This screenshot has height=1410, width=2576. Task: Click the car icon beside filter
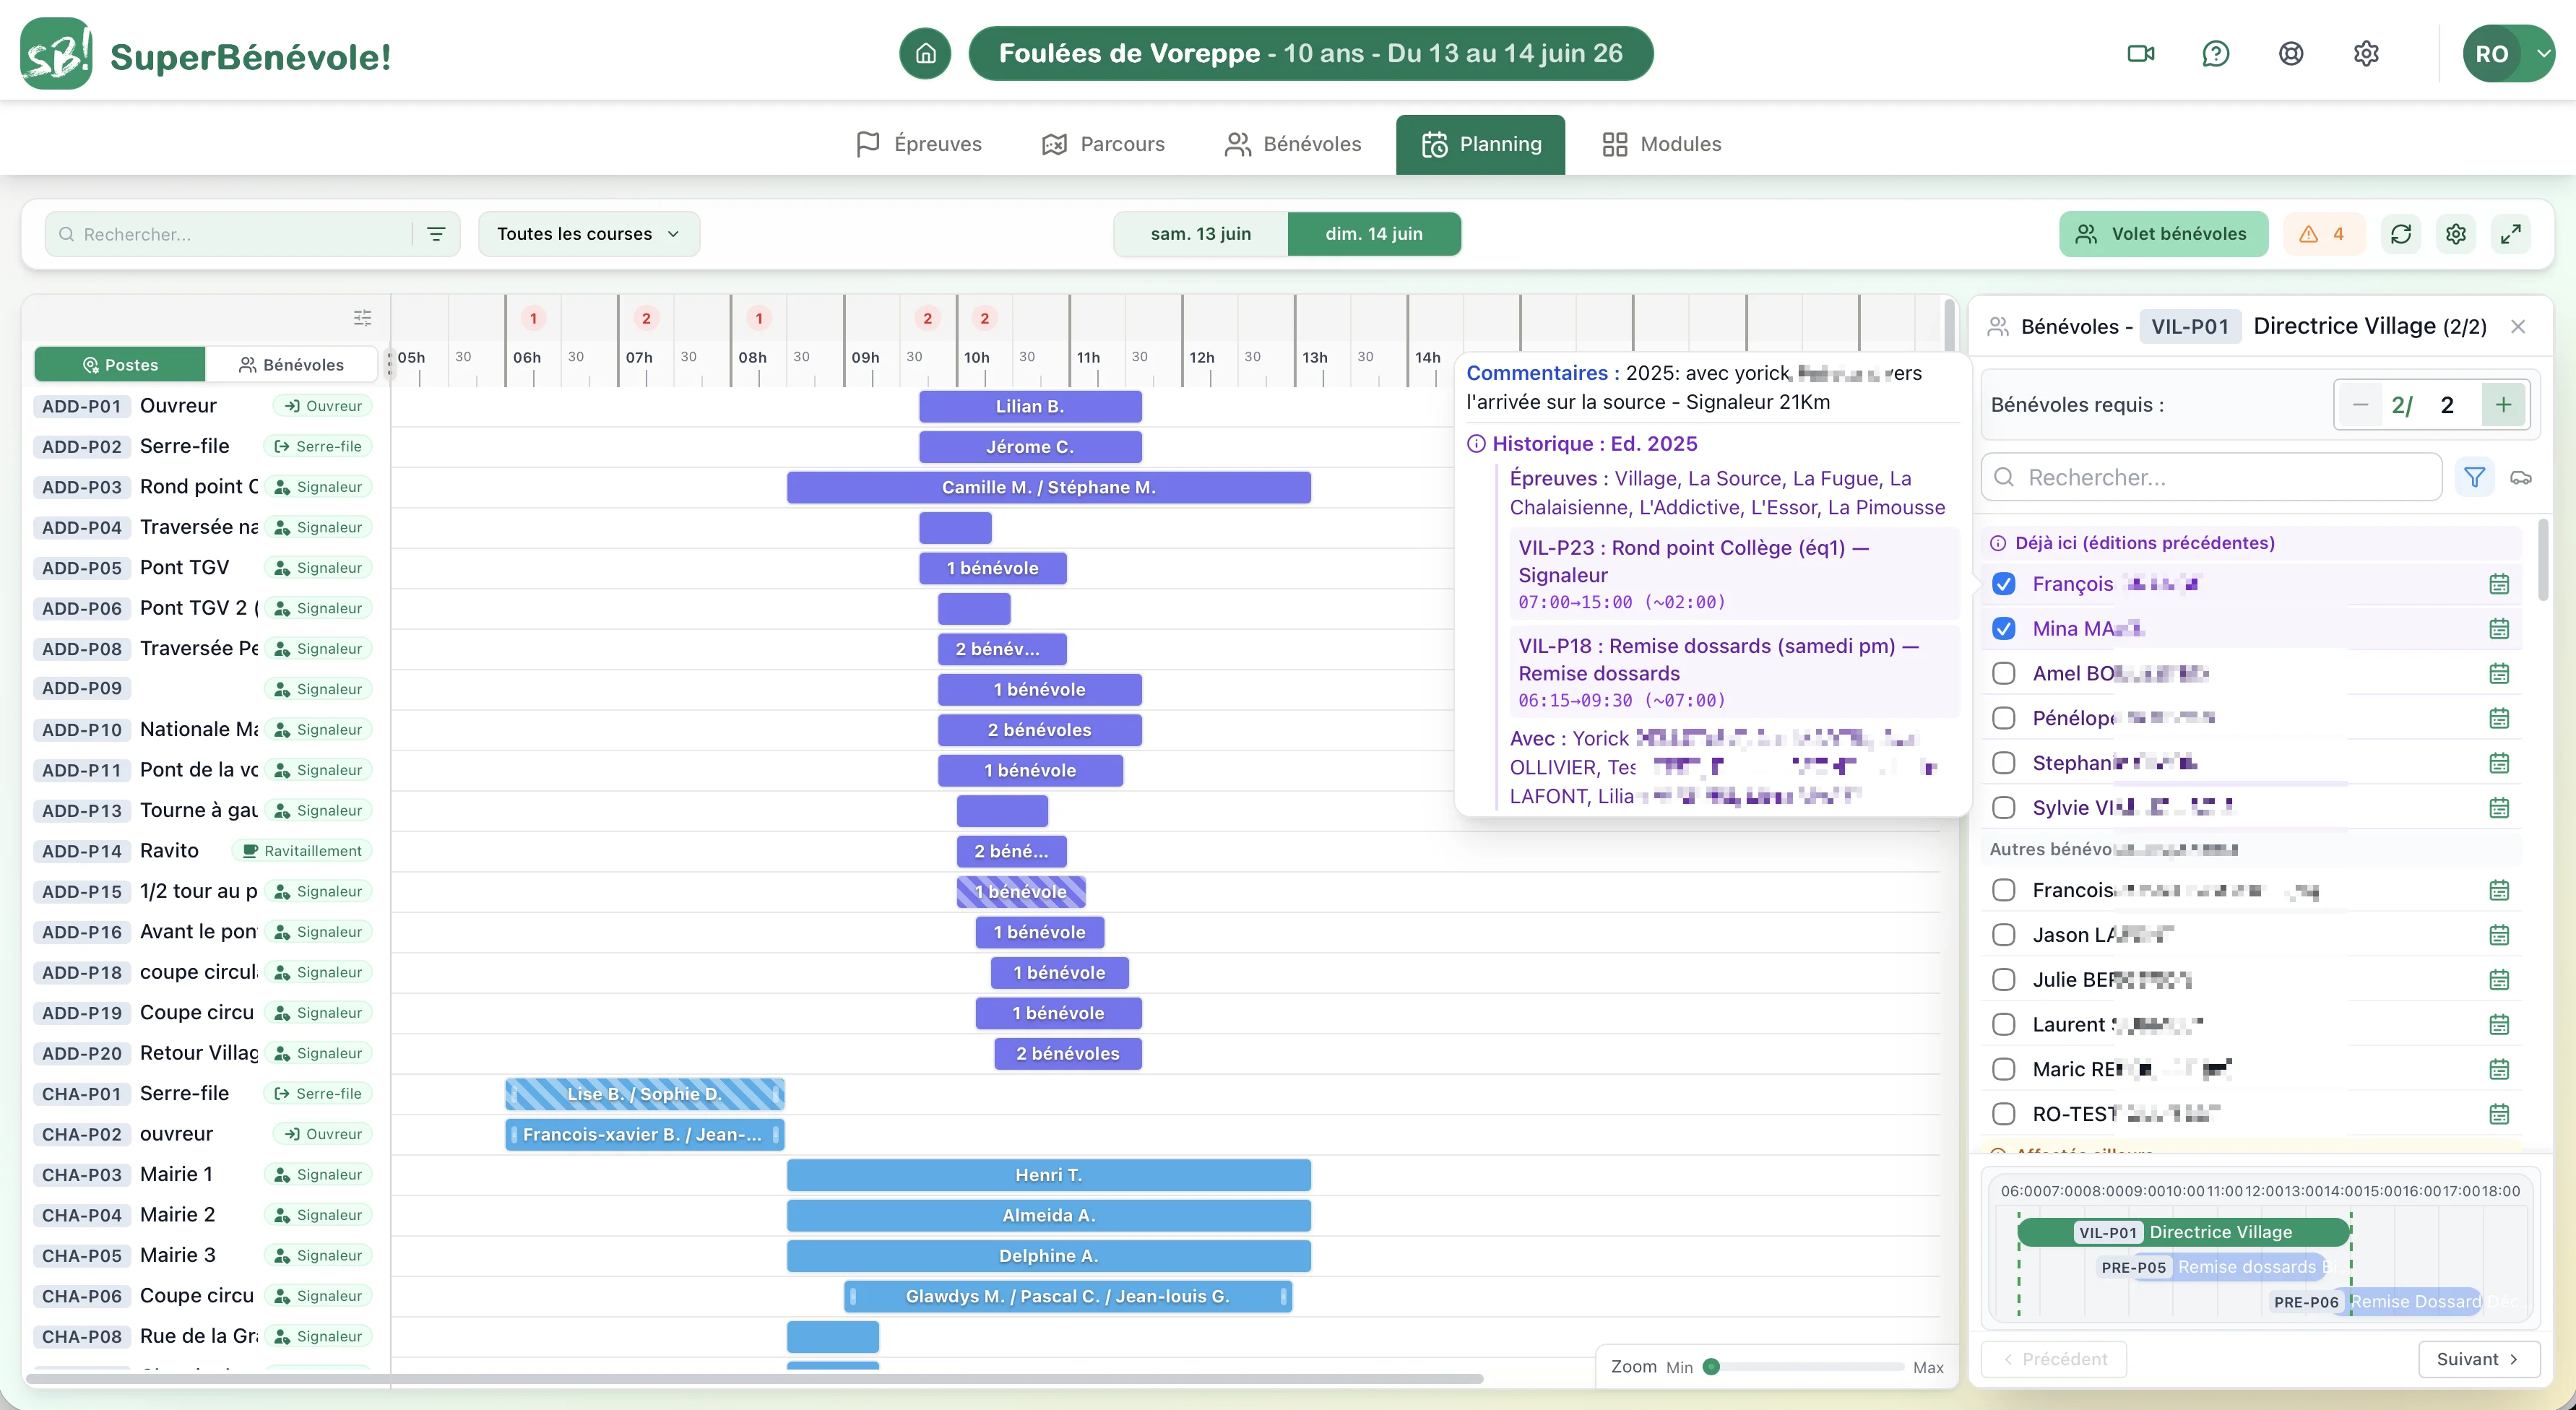(2520, 478)
